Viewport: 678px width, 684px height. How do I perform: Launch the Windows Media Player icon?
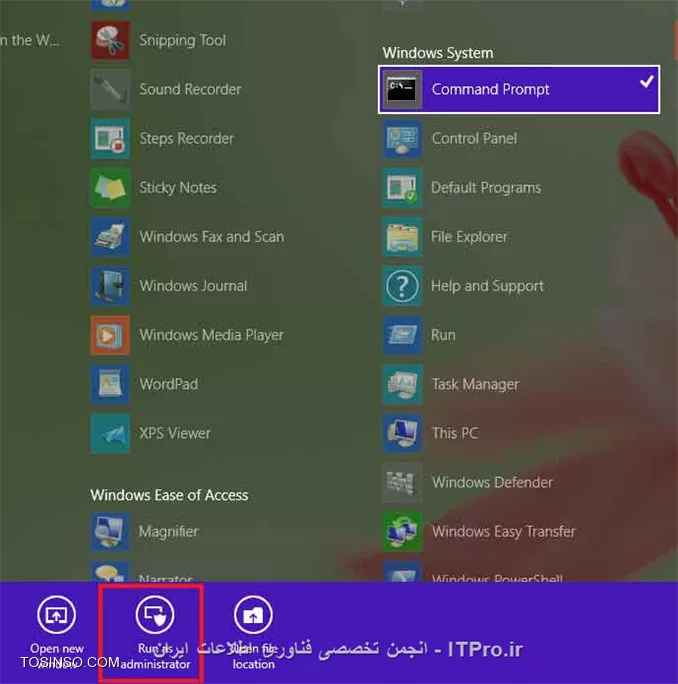click(110, 335)
